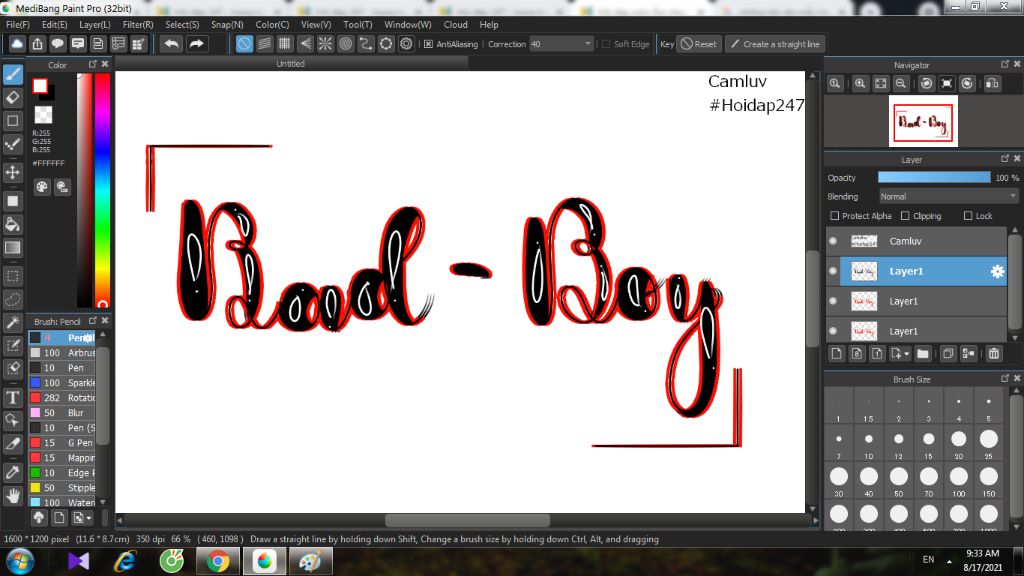This screenshot has width=1024, height=576.
Task: Enable crisscross grid snap
Action: [x=284, y=44]
